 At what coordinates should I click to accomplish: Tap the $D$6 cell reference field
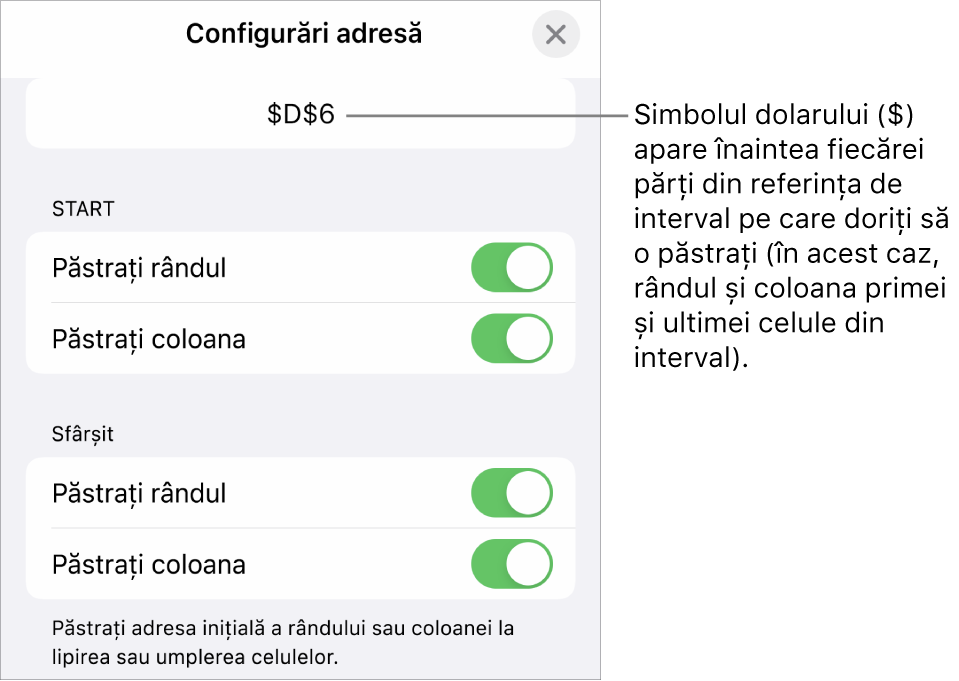pyautogui.click(x=300, y=116)
